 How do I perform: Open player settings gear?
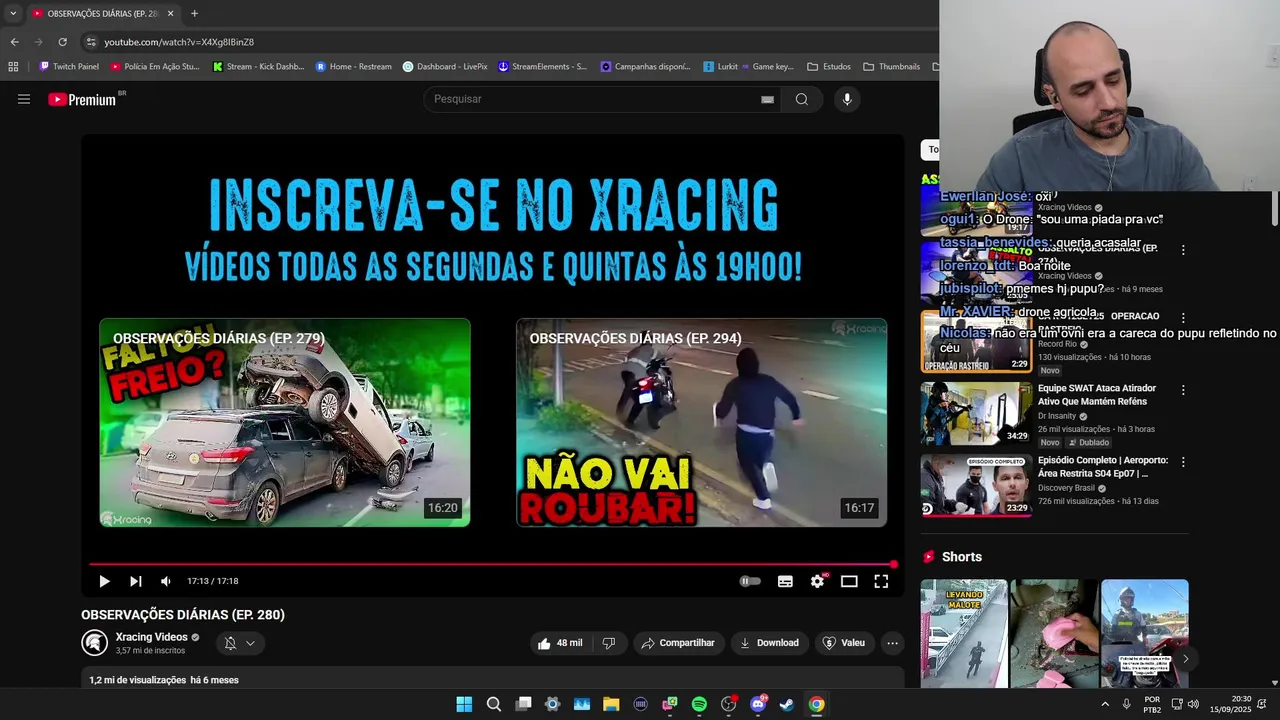818,581
